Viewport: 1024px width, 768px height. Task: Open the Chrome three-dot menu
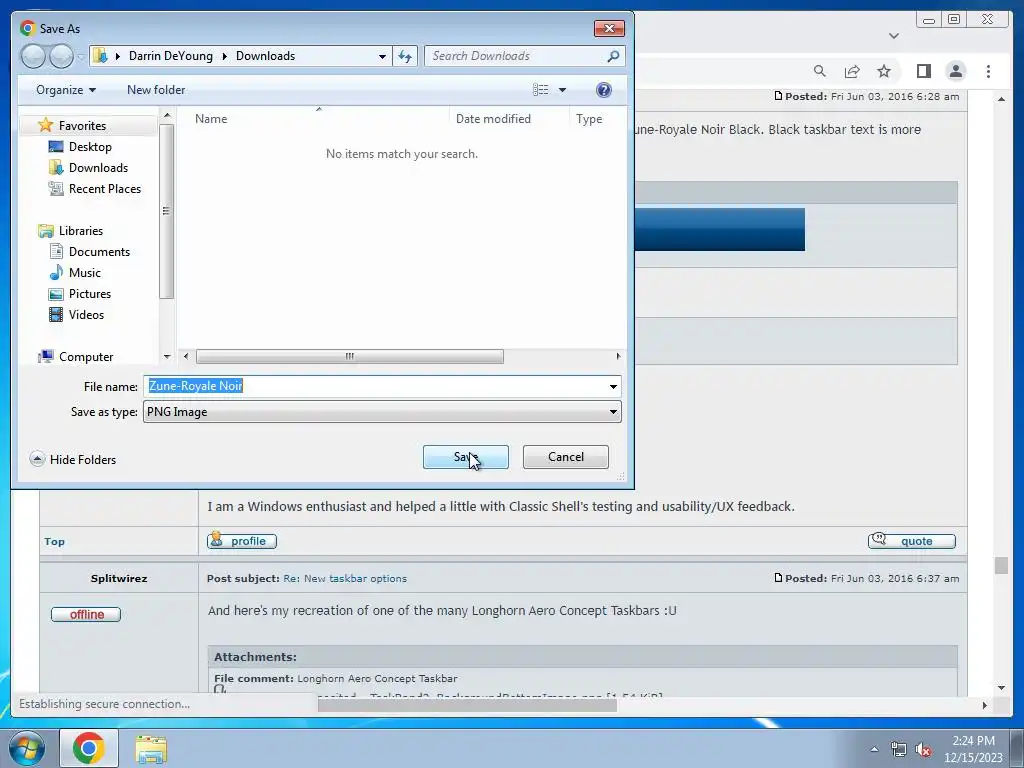click(x=988, y=71)
